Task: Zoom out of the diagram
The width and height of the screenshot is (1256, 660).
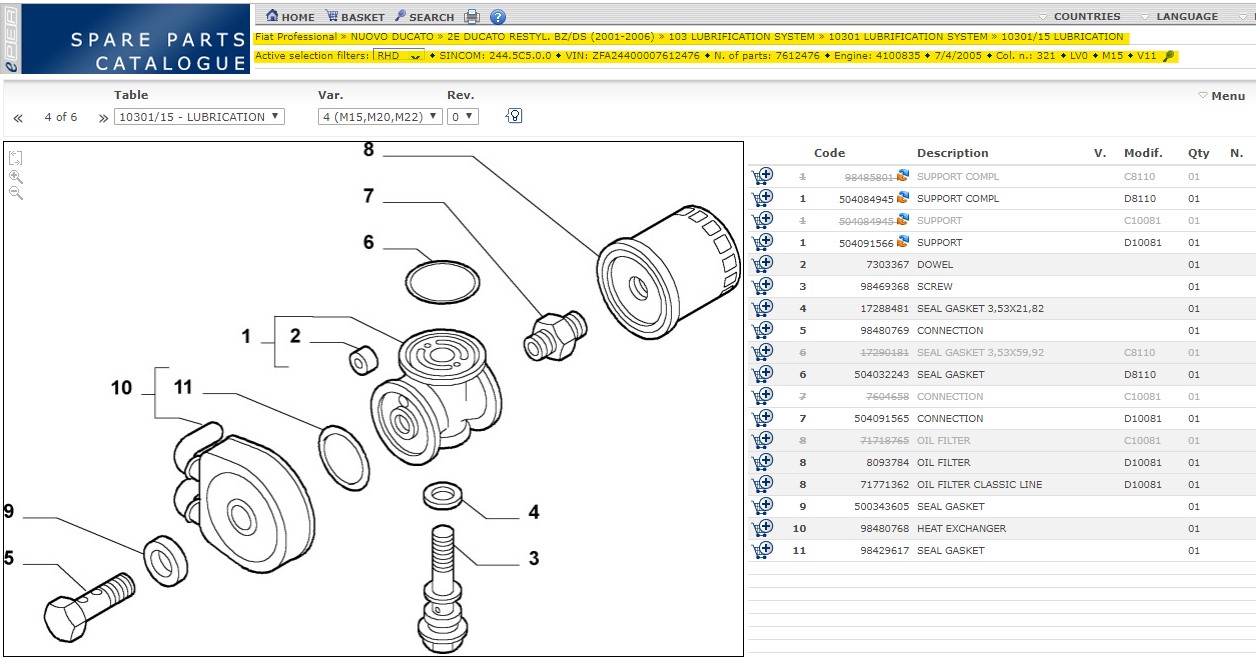Action: [x=16, y=193]
